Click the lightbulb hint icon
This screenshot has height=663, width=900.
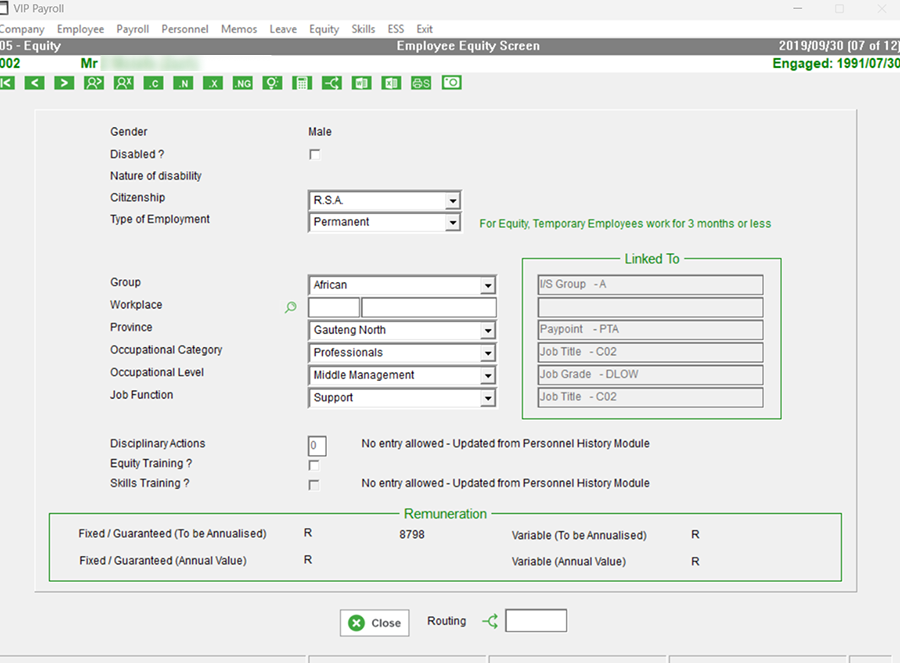[x=271, y=83]
